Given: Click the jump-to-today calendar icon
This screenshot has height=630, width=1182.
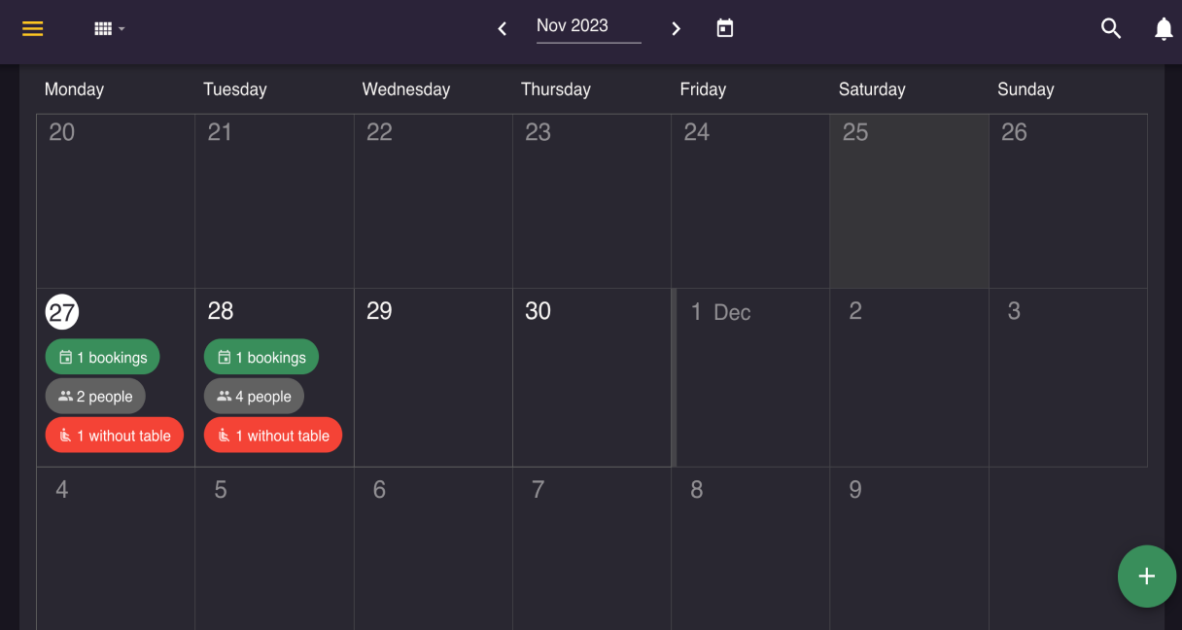Looking at the screenshot, I should [724, 27].
